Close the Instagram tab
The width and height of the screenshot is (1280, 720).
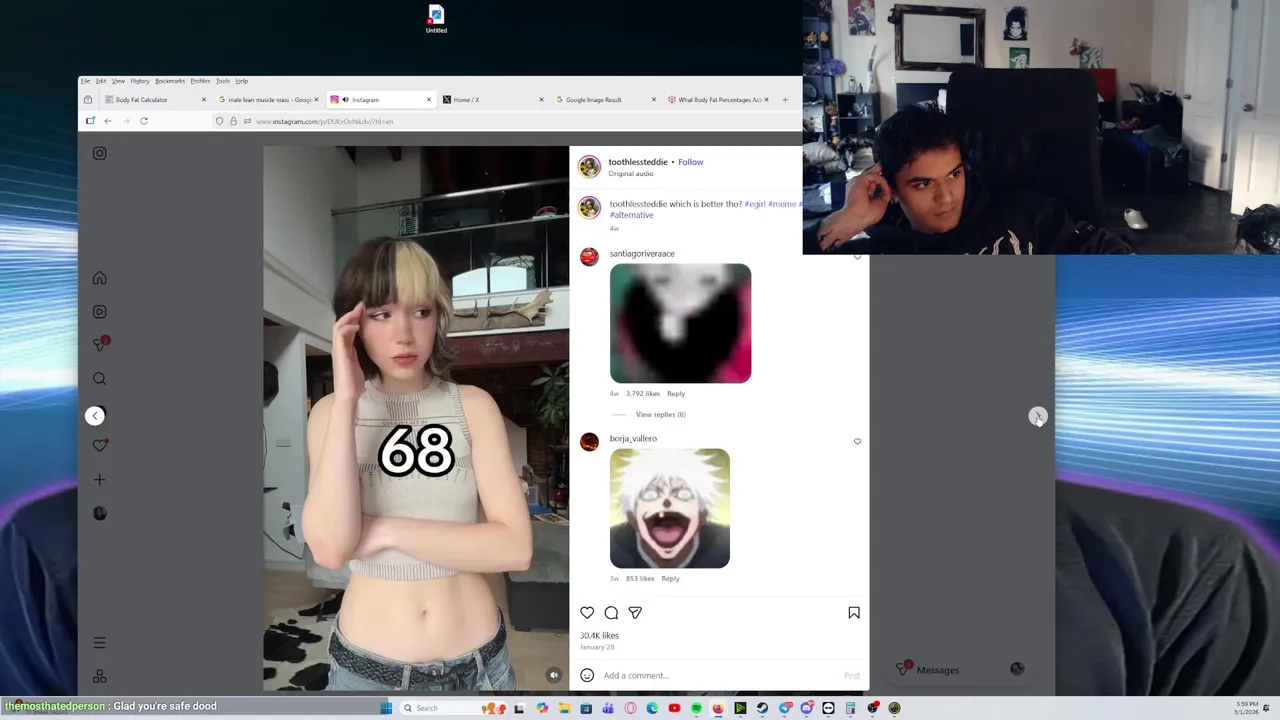429,100
